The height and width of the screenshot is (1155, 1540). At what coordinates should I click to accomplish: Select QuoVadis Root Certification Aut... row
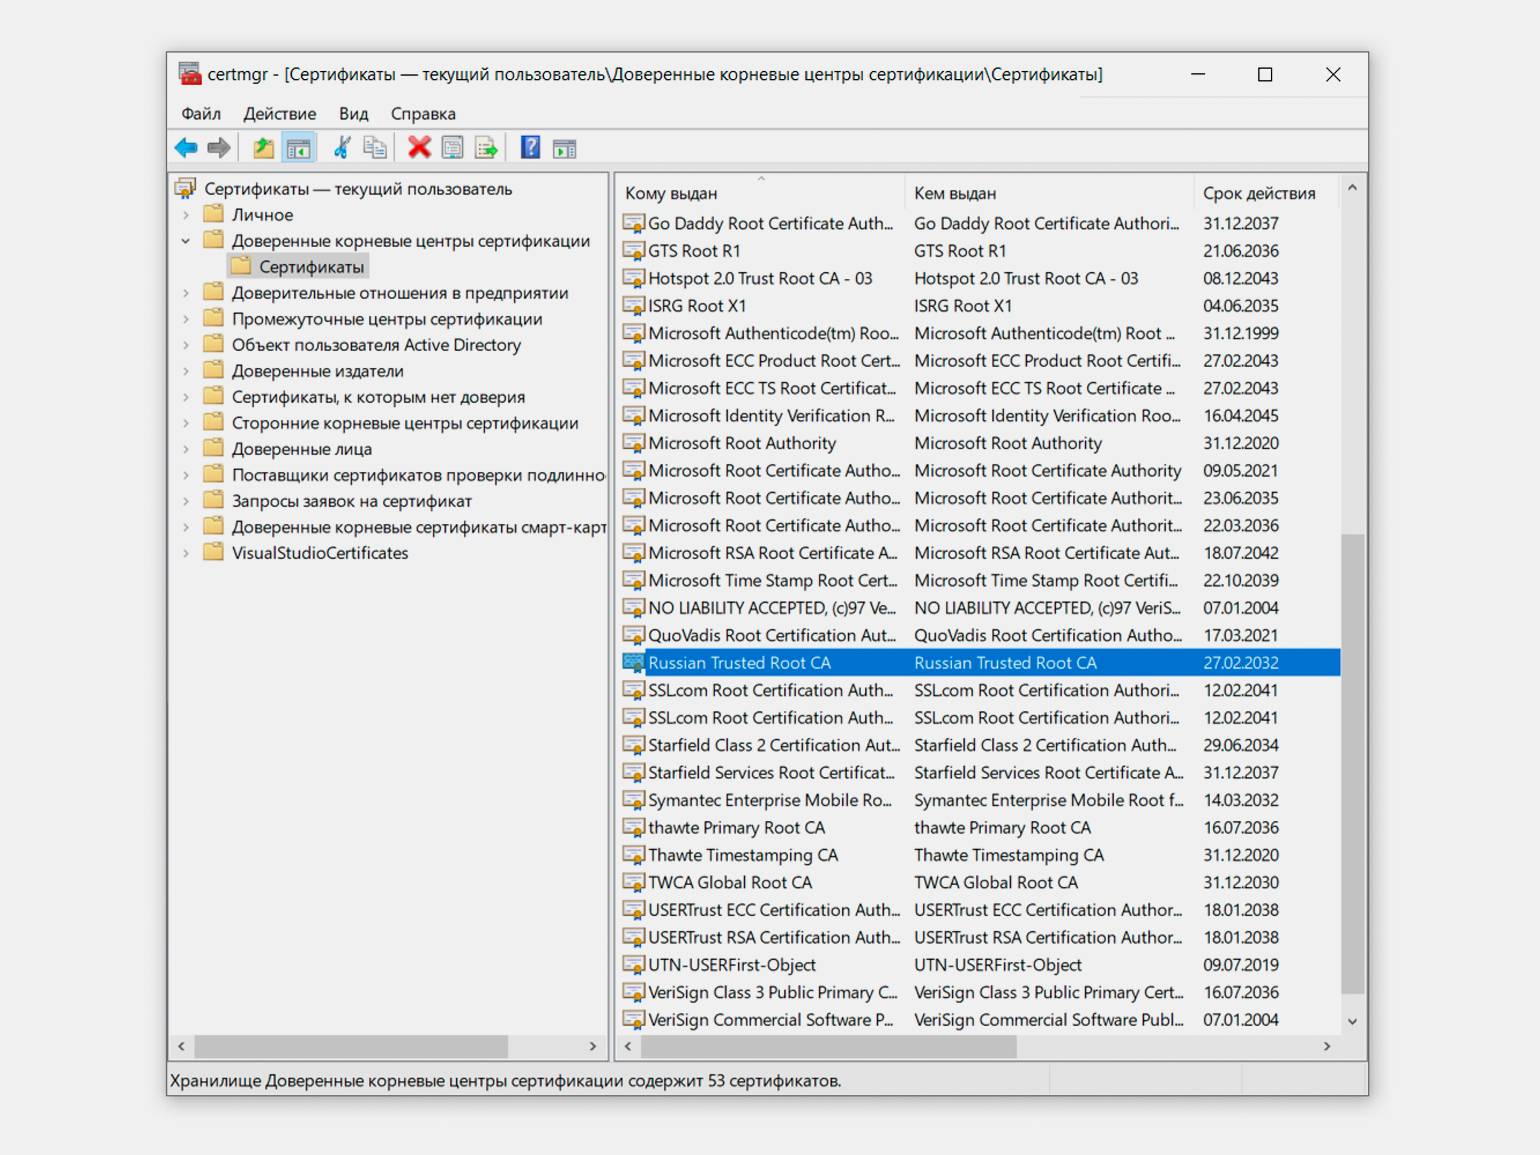(x=980, y=635)
